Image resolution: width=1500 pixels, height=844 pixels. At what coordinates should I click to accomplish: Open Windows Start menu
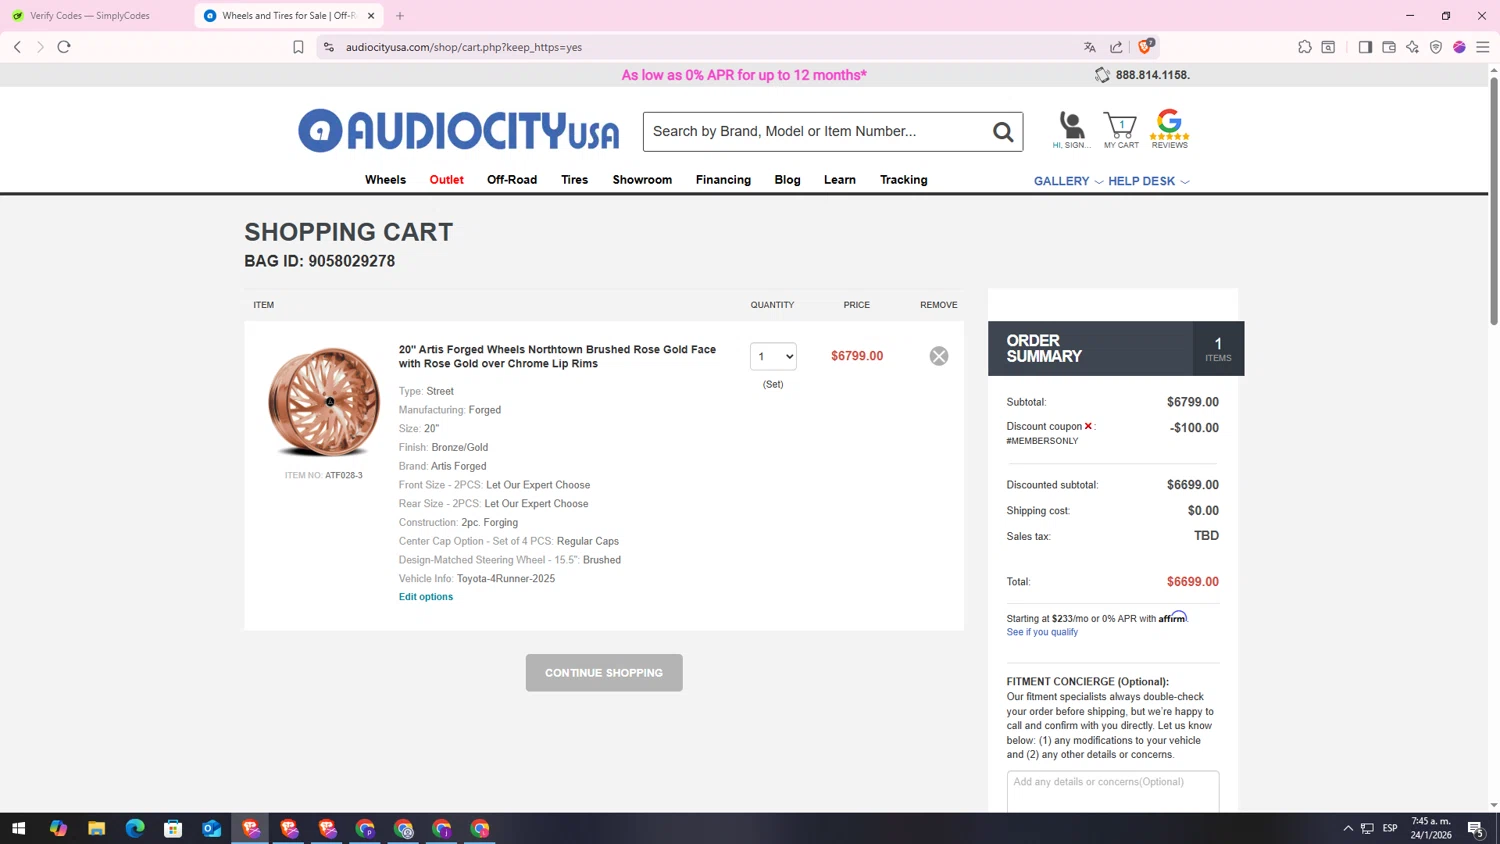[18, 828]
